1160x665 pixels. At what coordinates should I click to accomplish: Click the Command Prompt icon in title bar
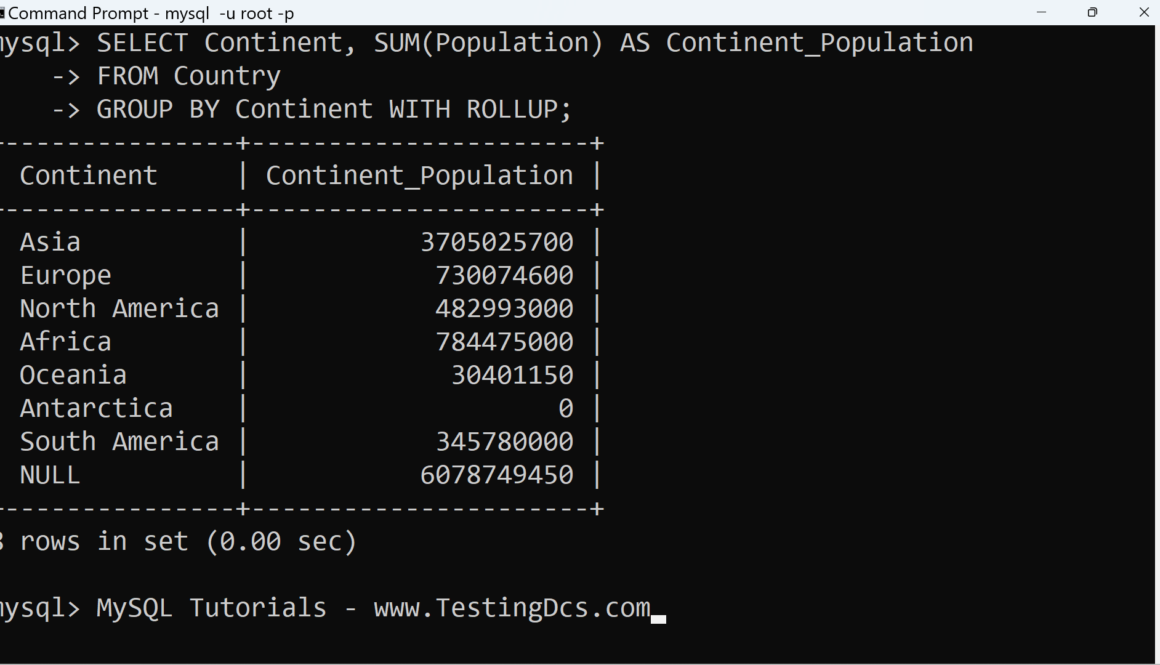click(x=3, y=13)
